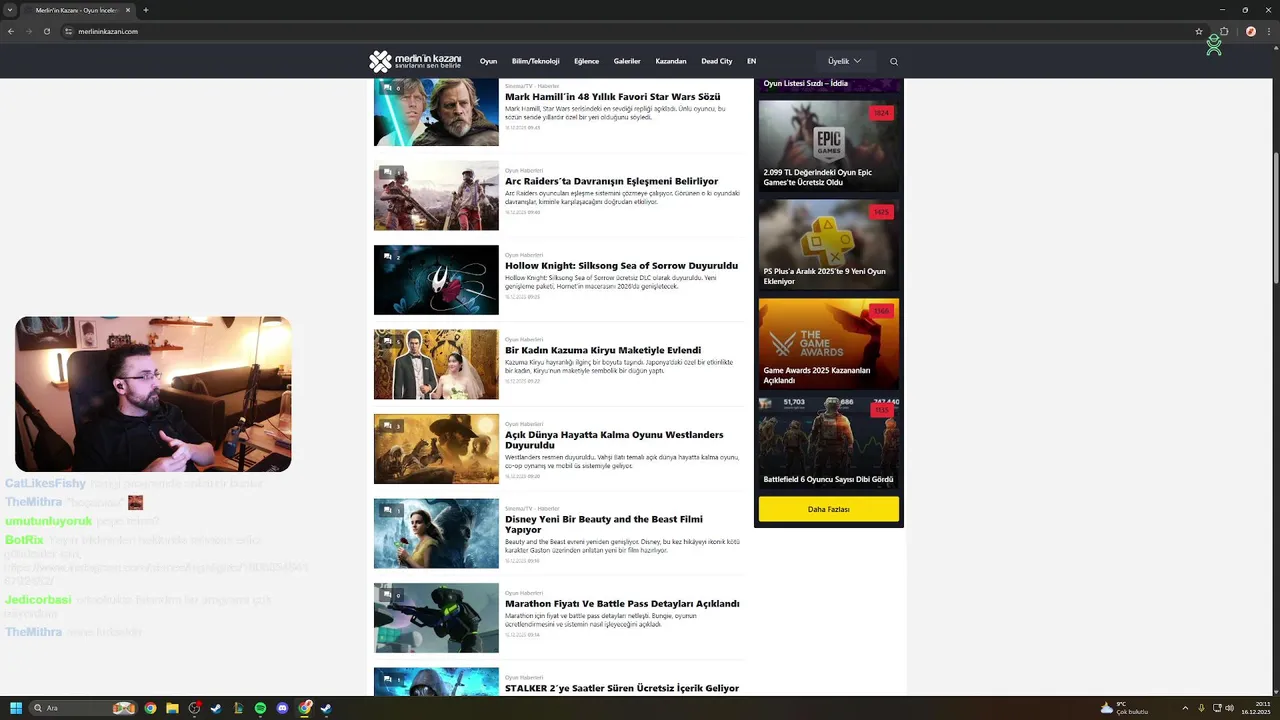Open Kazuma Kiryu maketiyle evlendi article title
The width and height of the screenshot is (1280, 720).
tap(603, 350)
